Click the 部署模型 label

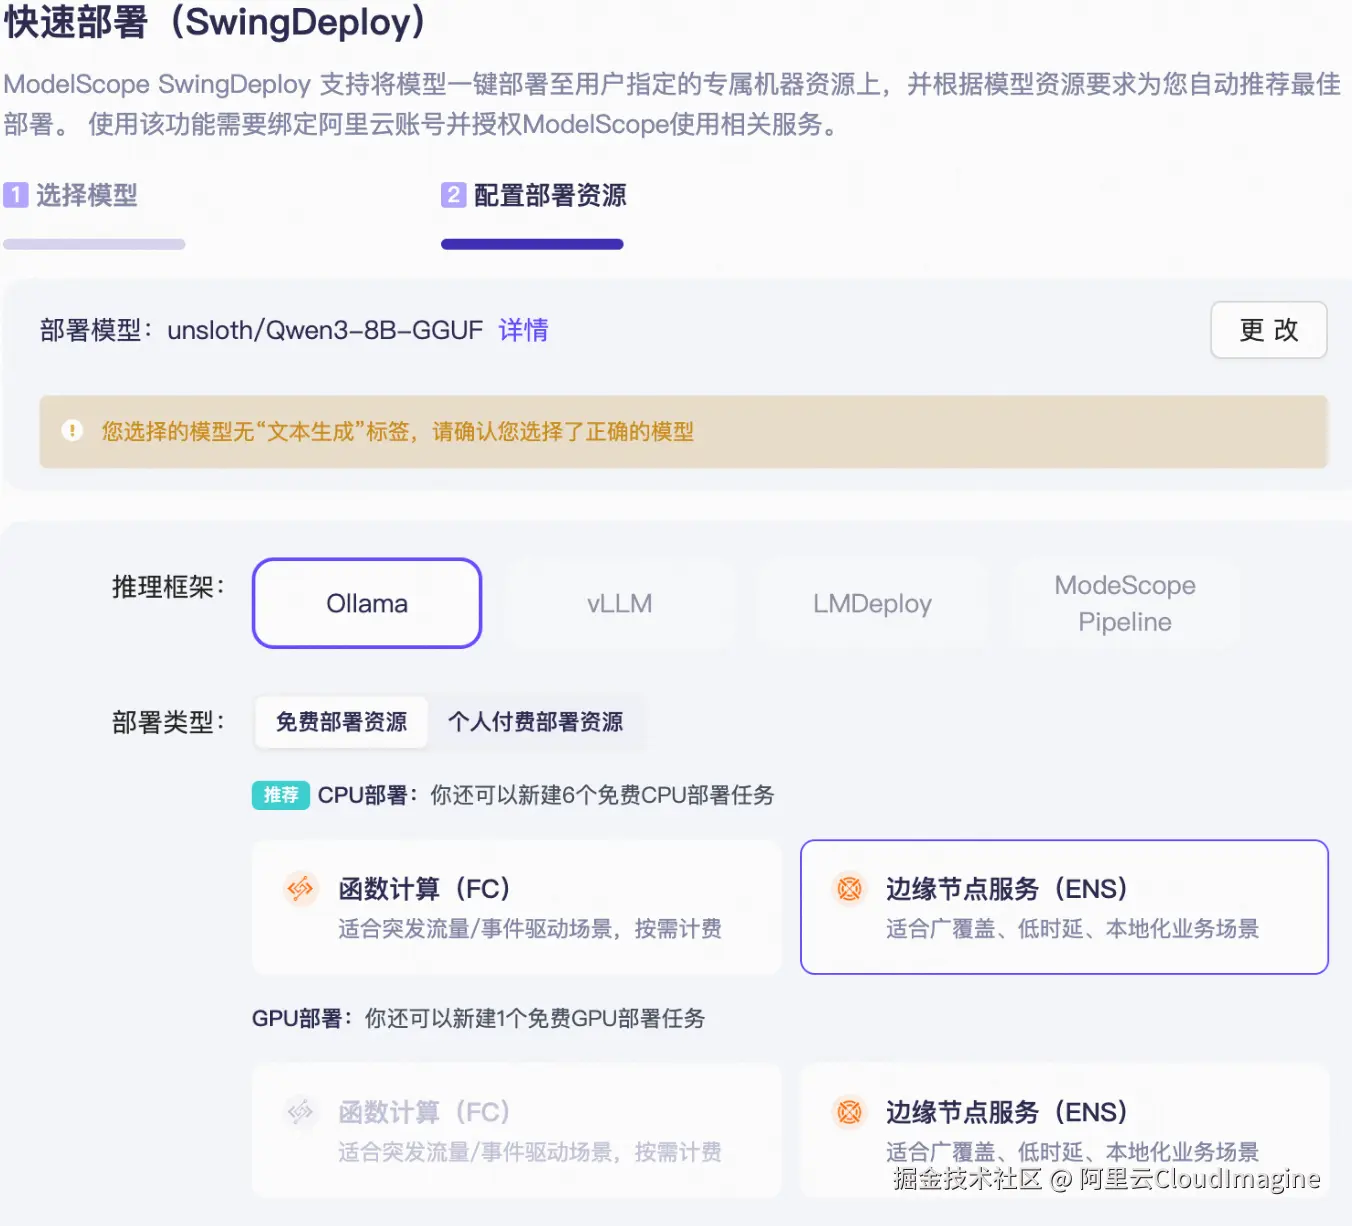point(97,330)
